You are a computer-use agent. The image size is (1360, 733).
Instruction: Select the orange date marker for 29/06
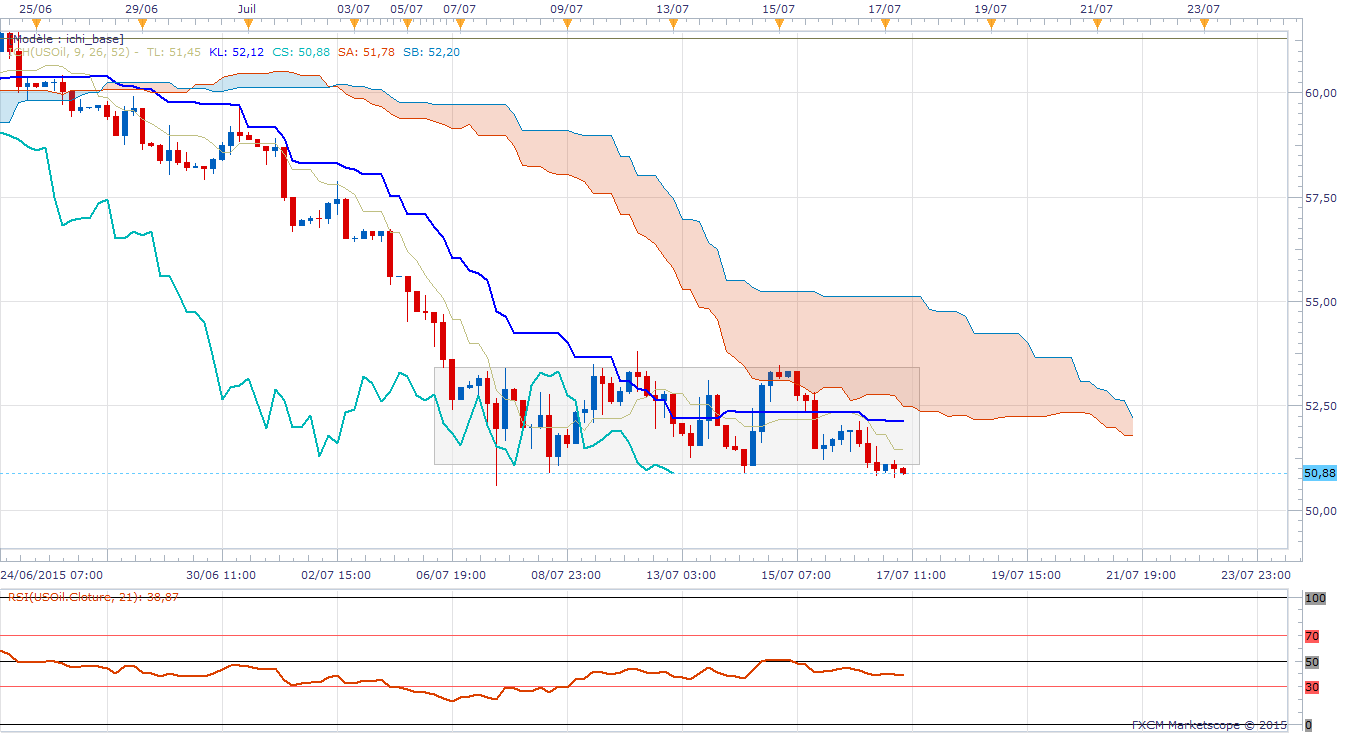[x=142, y=22]
